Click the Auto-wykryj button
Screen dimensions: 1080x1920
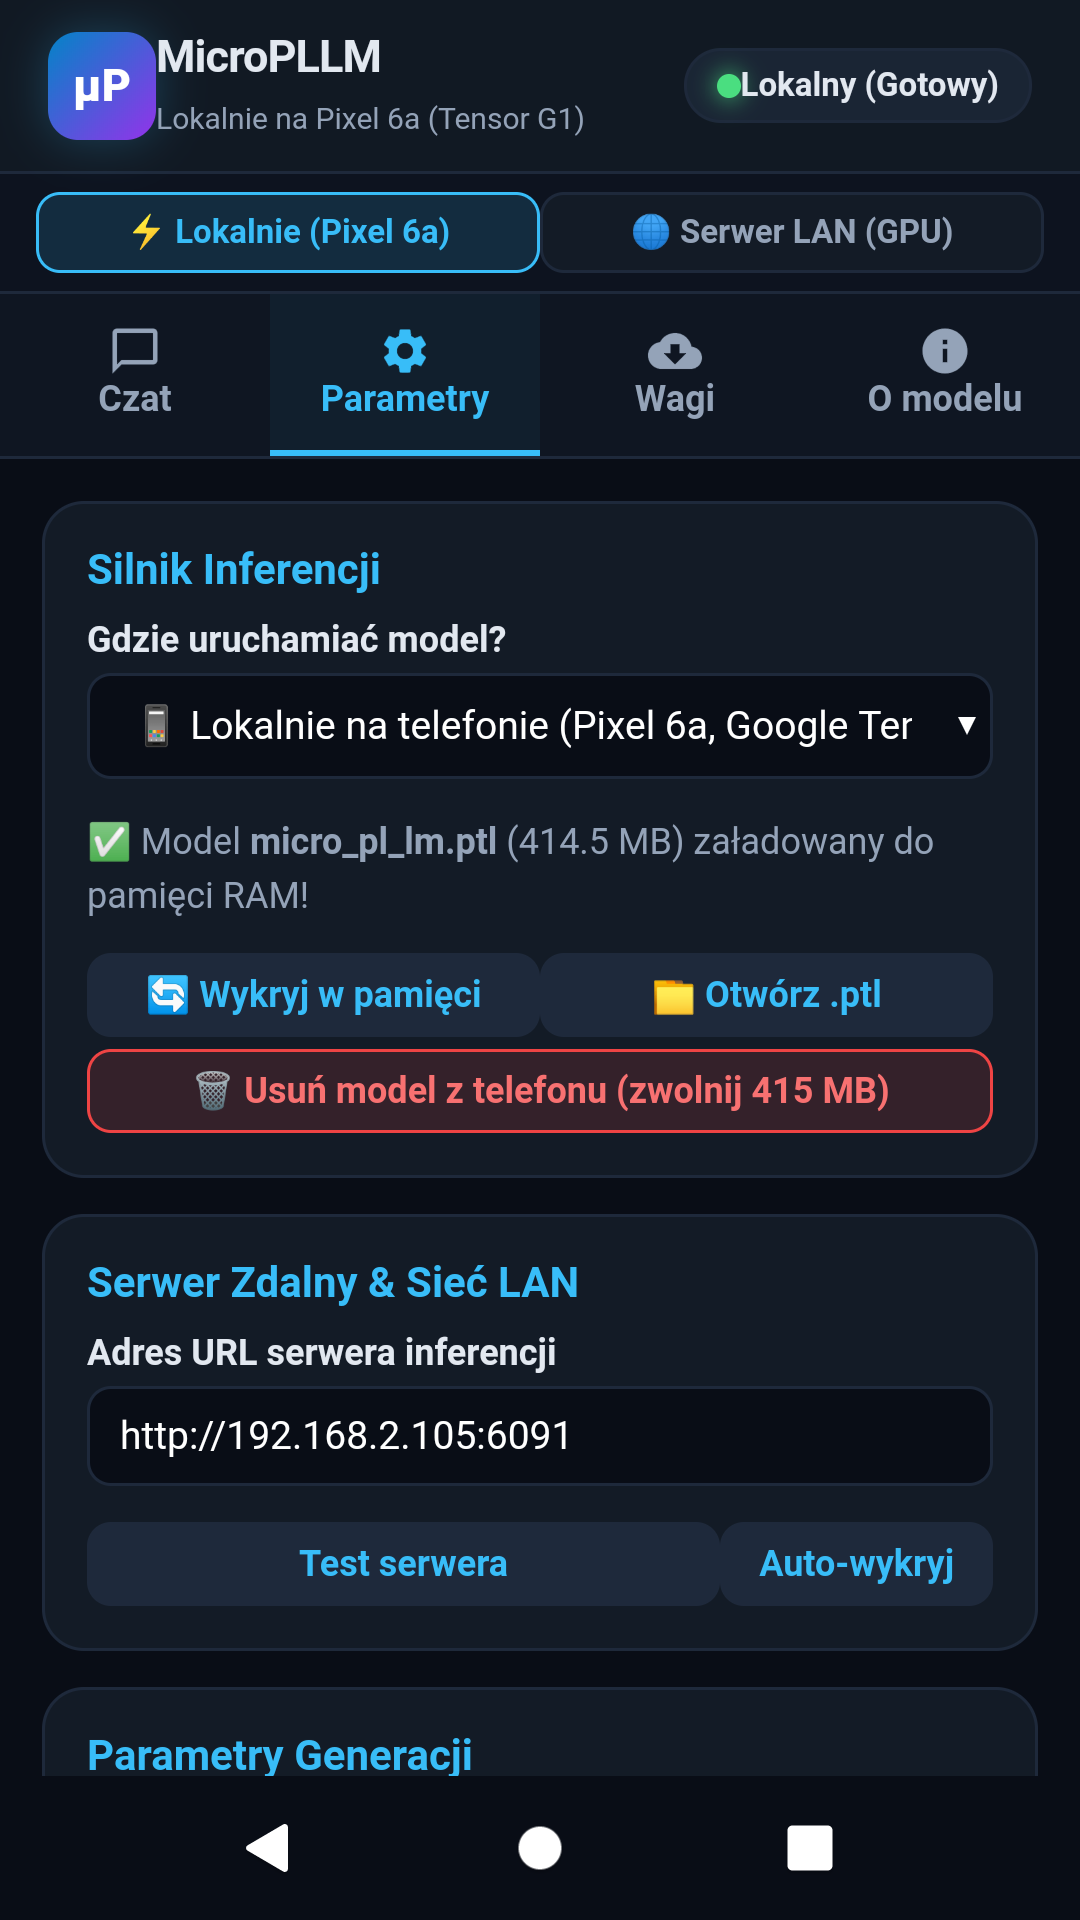point(856,1564)
